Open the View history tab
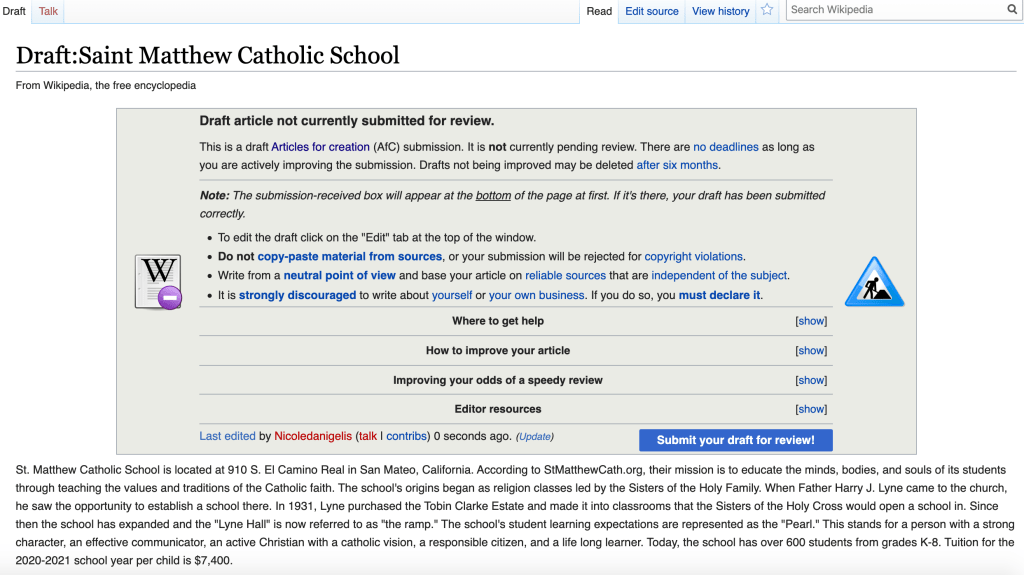Image resolution: width=1024 pixels, height=575 pixels. pyautogui.click(x=720, y=11)
